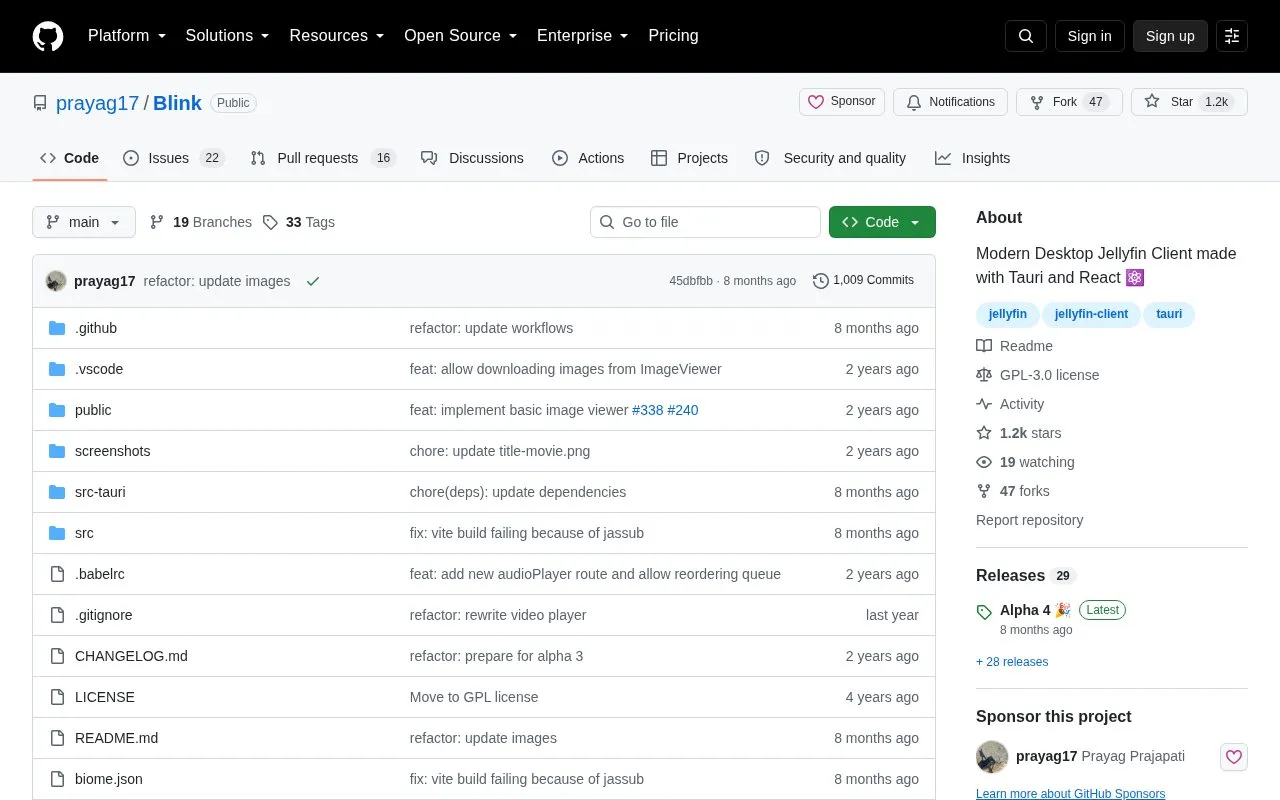Click the Sign up button
The width and height of the screenshot is (1280, 800).
click(x=1170, y=36)
